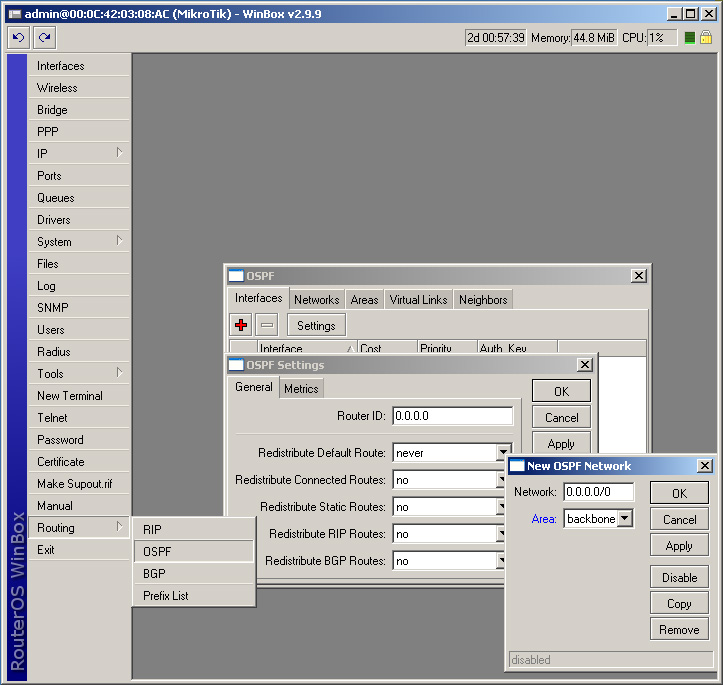Expand the IP submenu

pyautogui.click(x=80, y=153)
